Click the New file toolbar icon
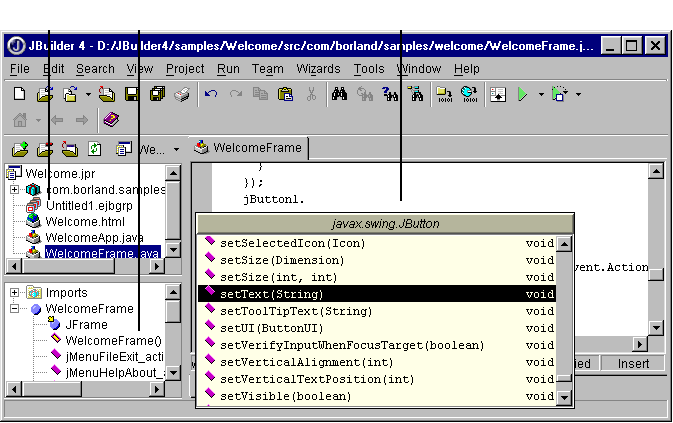The width and height of the screenshot is (673, 423). coord(19,94)
